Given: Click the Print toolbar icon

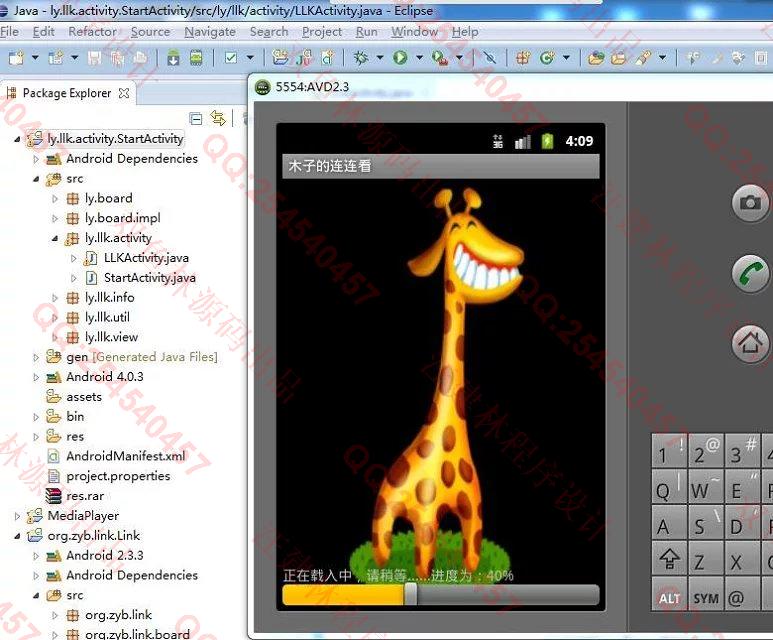Looking at the screenshot, I should pyautogui.click(x=140, y=58).
